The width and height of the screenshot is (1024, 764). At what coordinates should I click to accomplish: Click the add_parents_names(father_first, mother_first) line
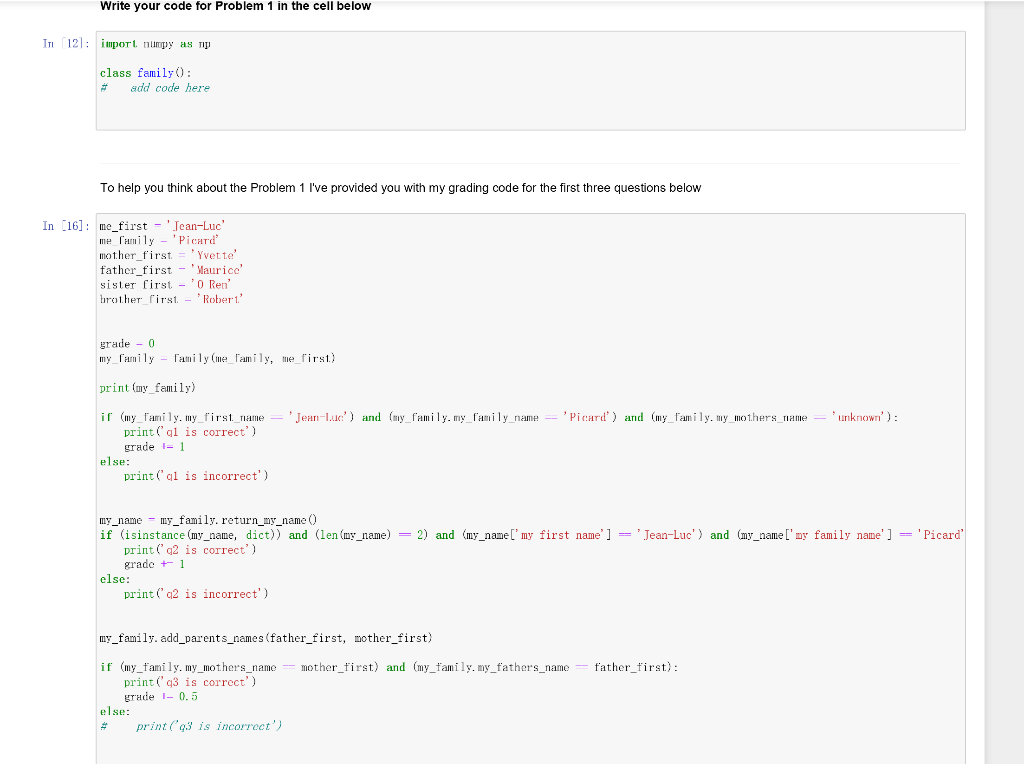coord(266,638)
